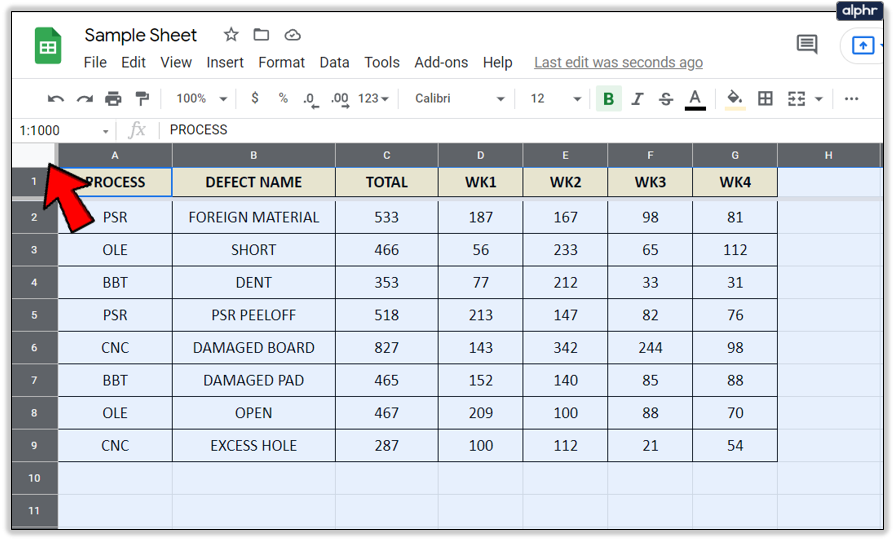Open the Format menu
The width and height of the screenshot is (895, 541).
coord(281,62)
